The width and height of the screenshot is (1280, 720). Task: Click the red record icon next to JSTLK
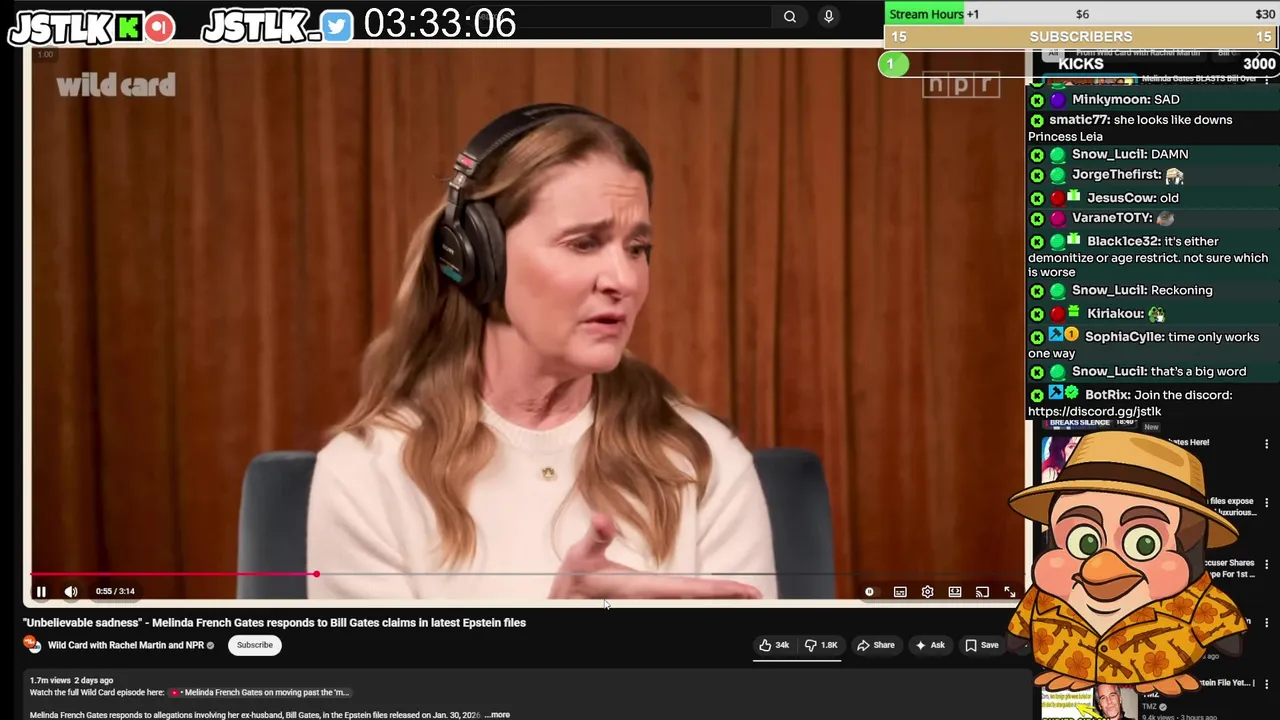click(x=159, y=28)
